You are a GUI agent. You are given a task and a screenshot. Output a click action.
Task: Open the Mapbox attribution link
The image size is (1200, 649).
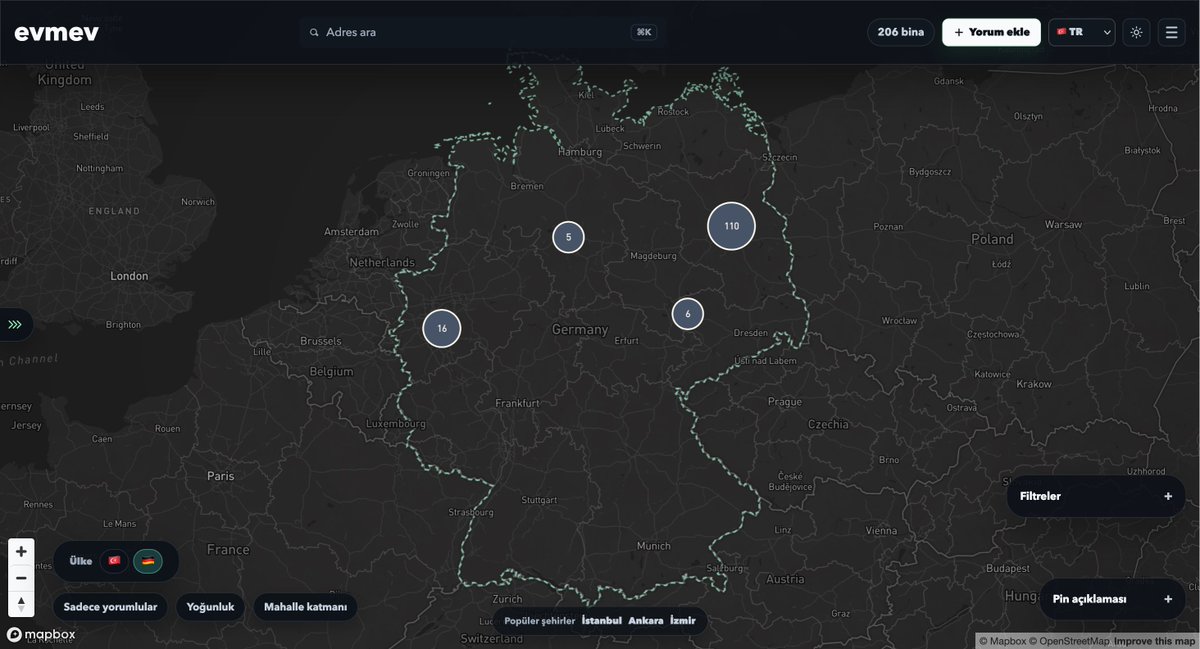click(1002, 641)
